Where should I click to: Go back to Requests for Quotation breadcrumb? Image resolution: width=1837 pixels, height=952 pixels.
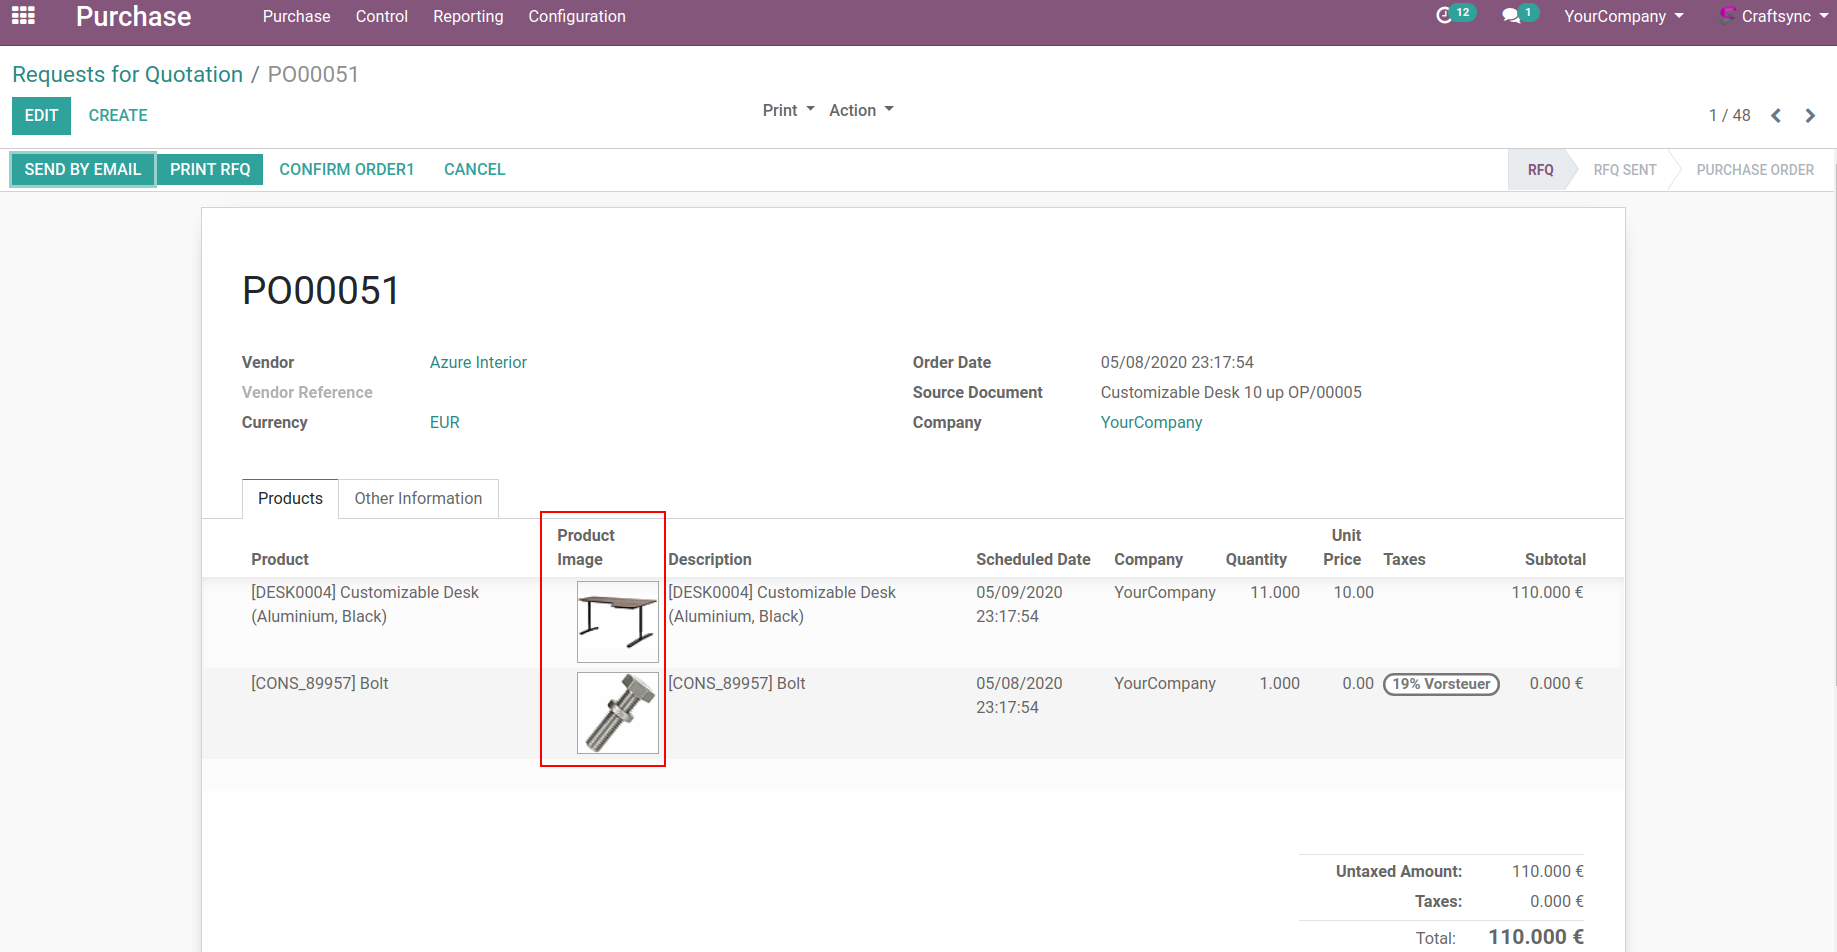pos(127,74)
